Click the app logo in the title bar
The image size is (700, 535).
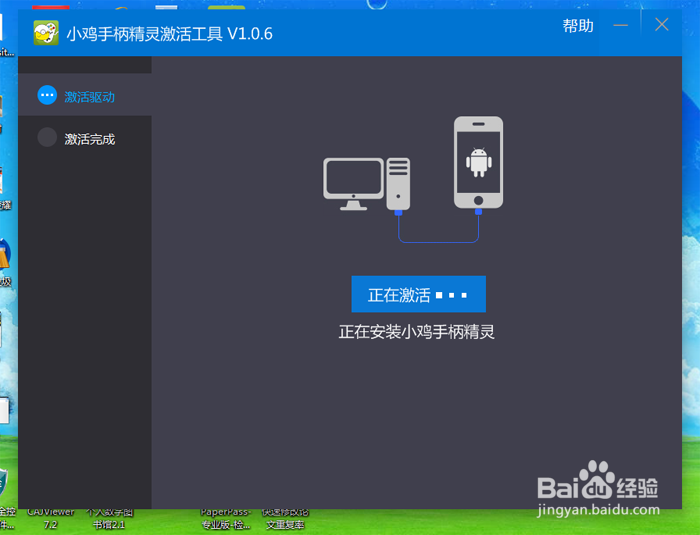(46, 33)
